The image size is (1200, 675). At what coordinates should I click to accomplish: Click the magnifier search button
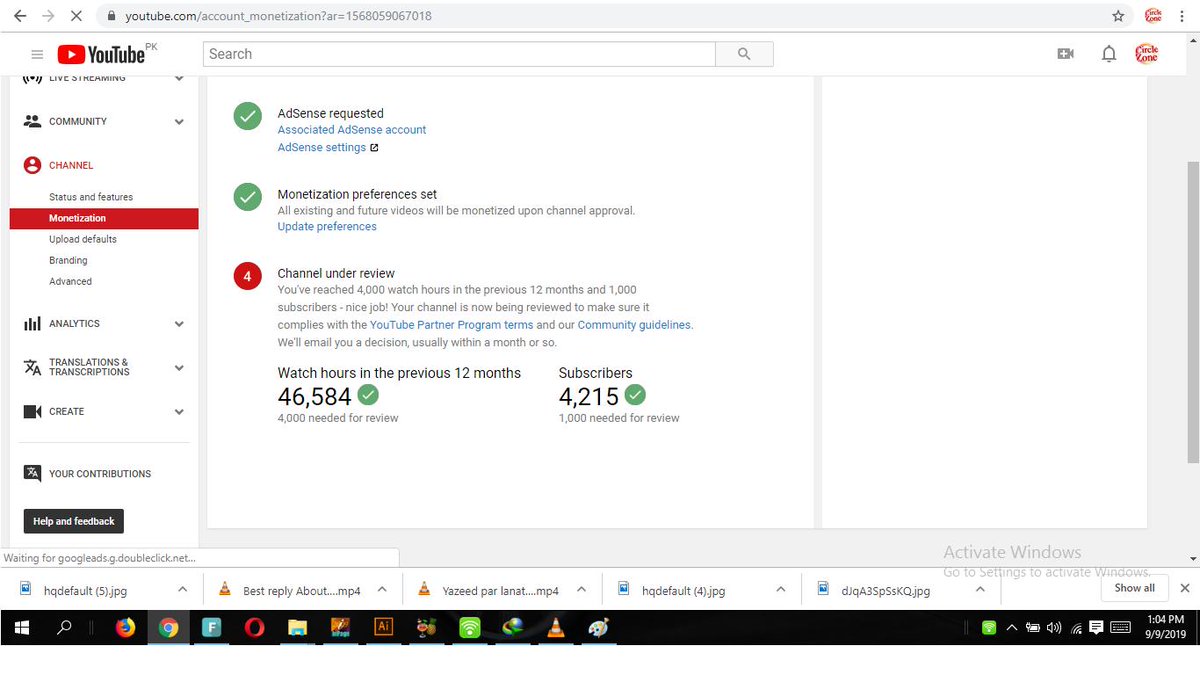pyautogui.click(x=744, y=54)
